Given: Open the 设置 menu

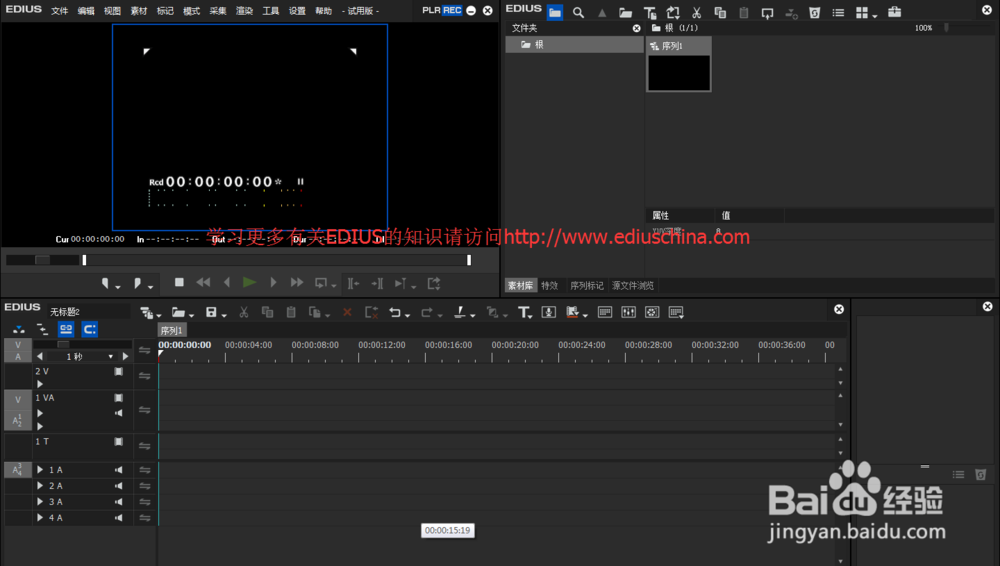Looking at the screenshot, I should (x=297, y=11).
